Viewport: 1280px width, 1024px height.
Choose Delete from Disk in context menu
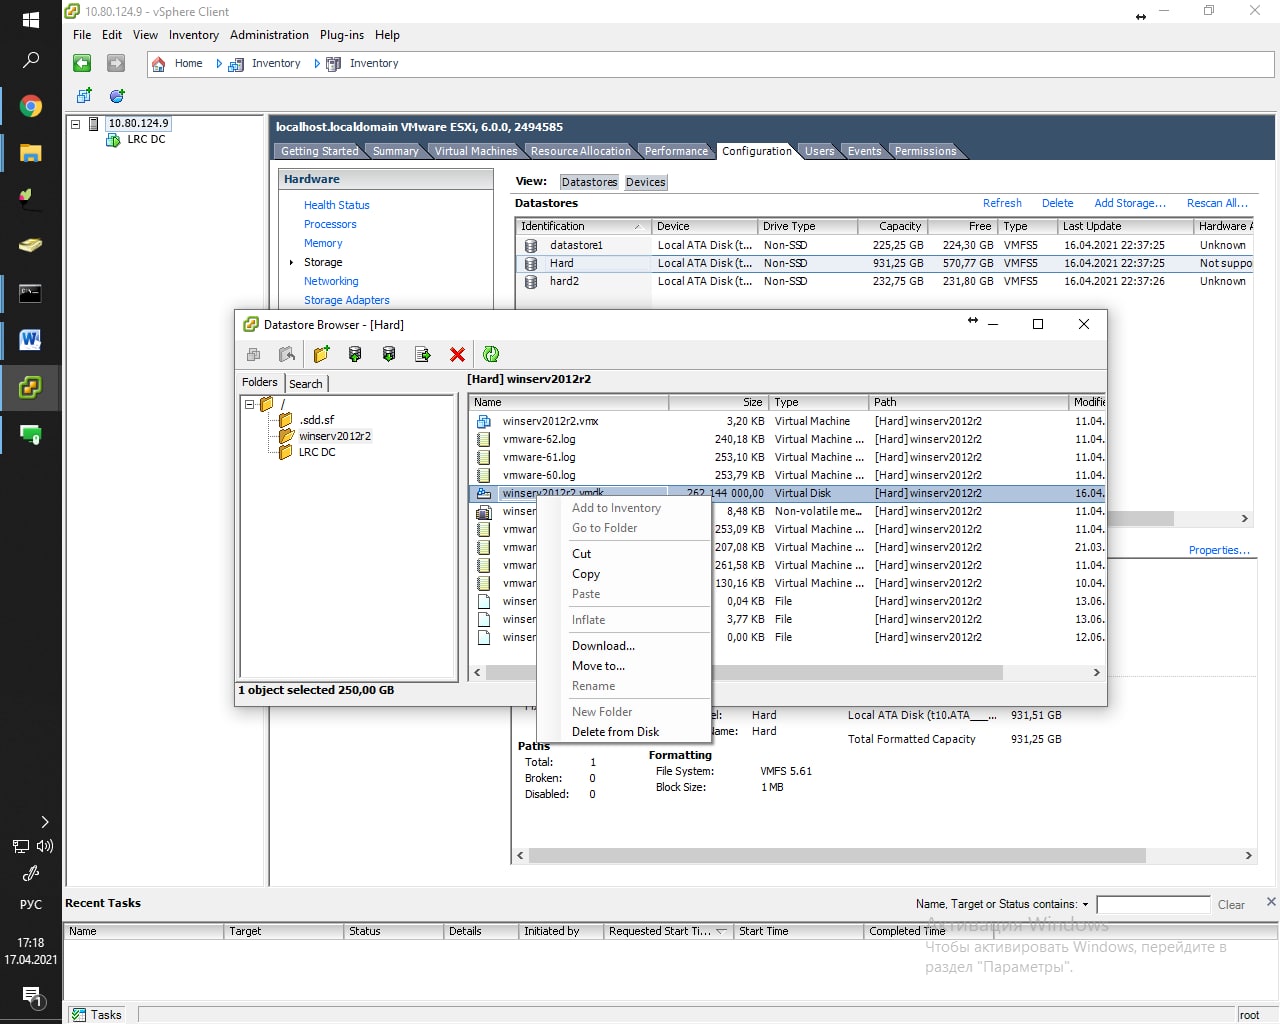(x=616, y=732)
